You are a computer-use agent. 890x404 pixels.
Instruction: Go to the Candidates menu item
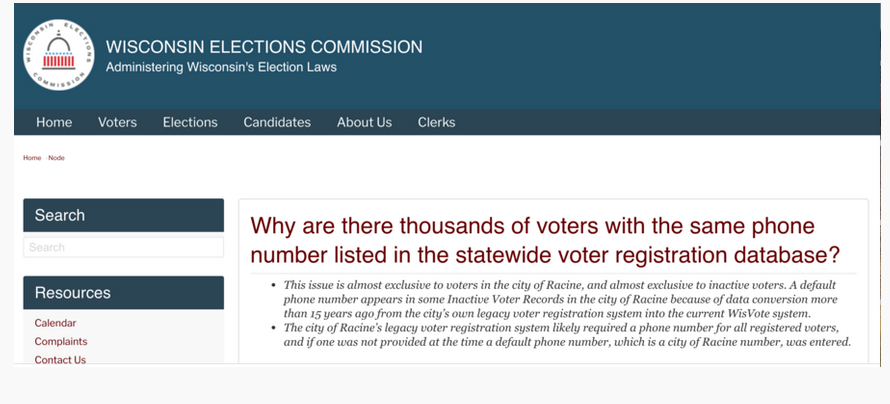tap(277, 122)
